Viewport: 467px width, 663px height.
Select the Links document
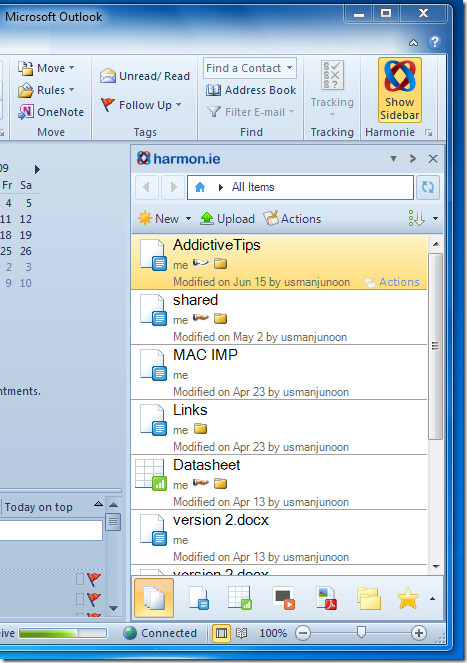pyautogui.click(x=279, y=427)
